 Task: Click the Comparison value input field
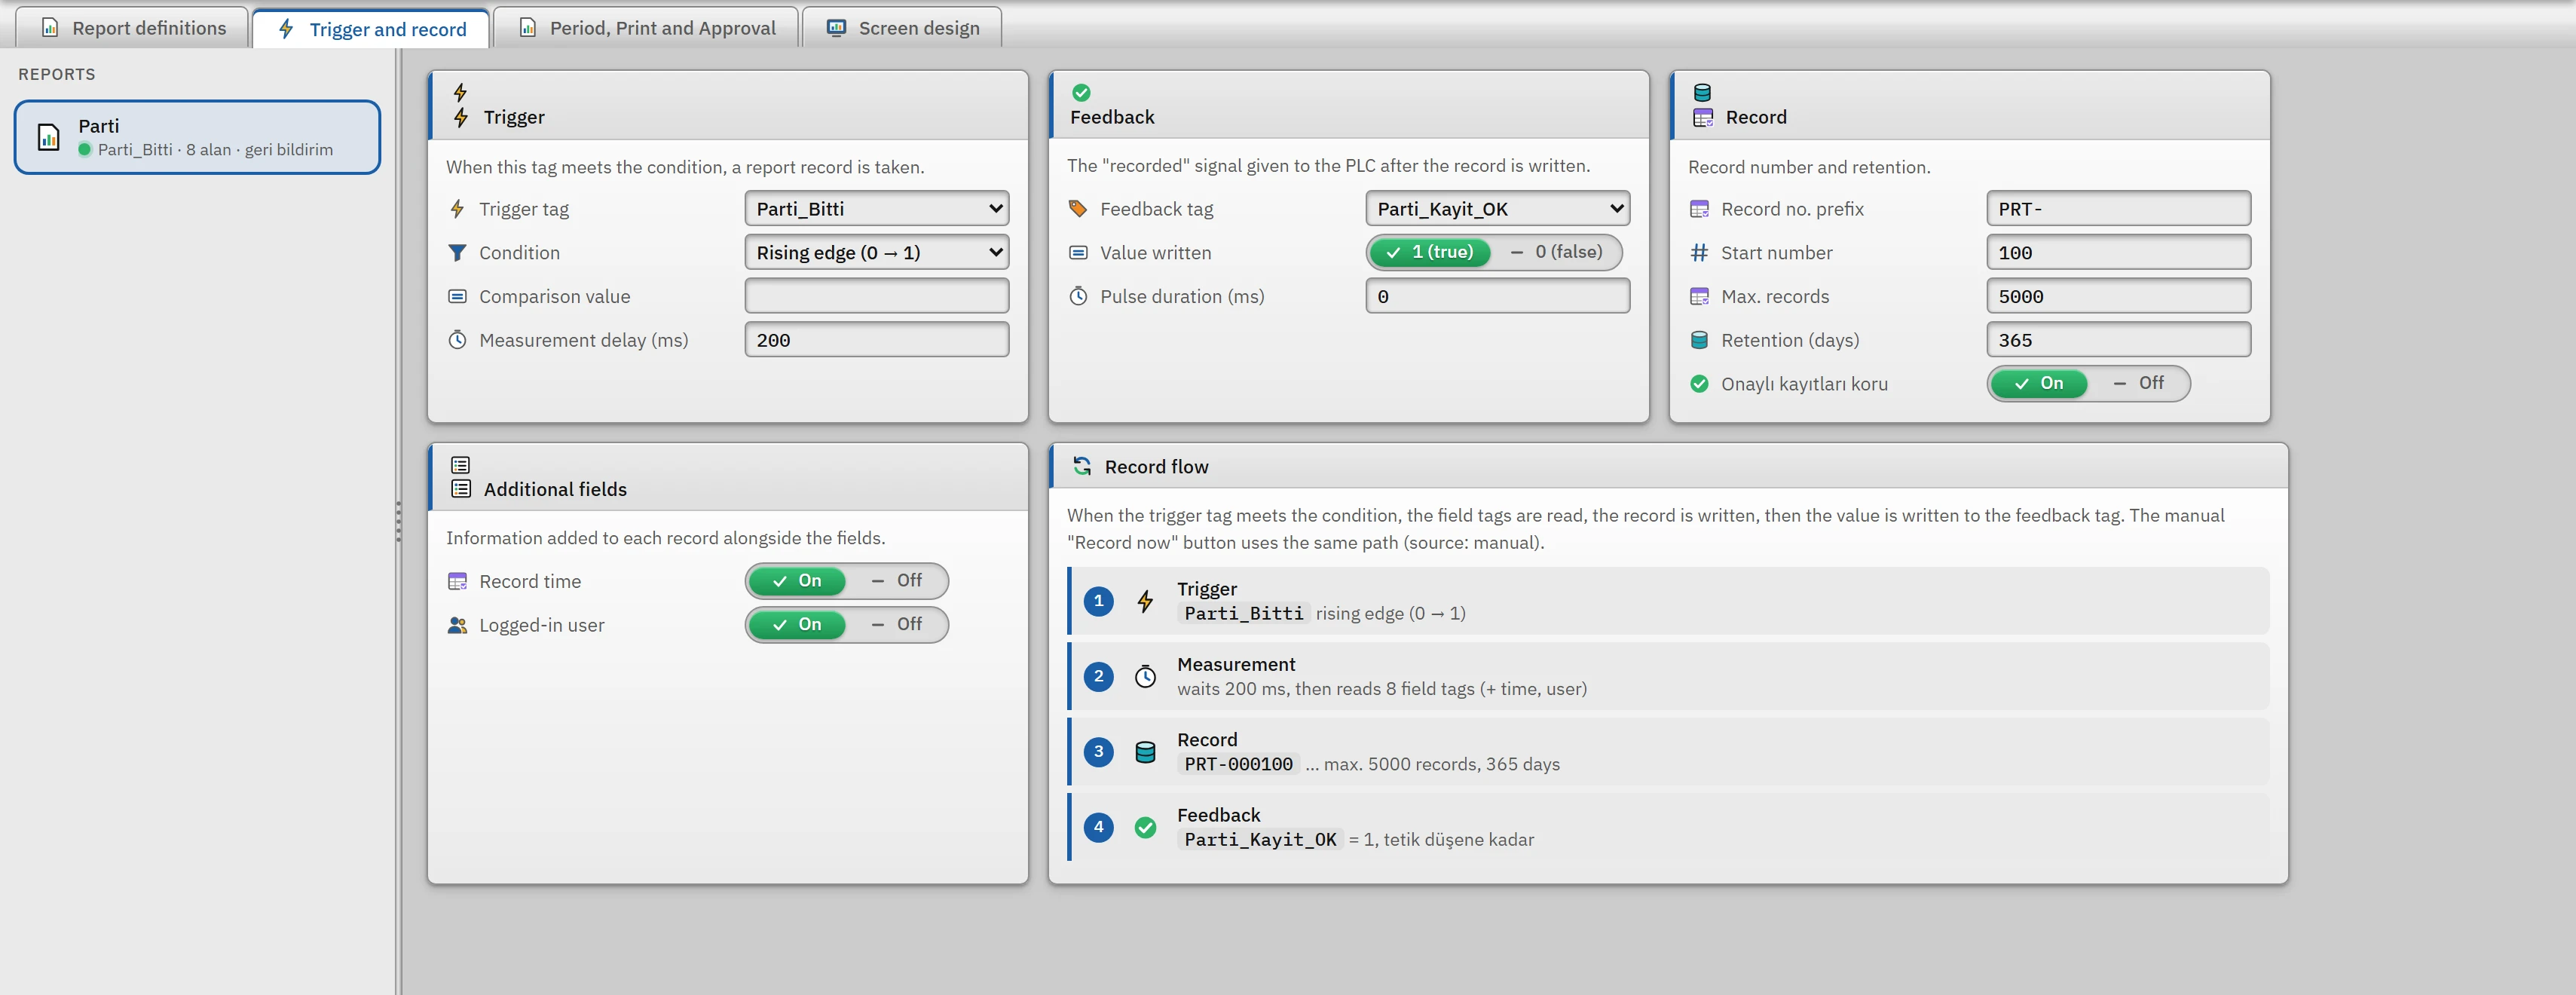[x=876, y=296]
